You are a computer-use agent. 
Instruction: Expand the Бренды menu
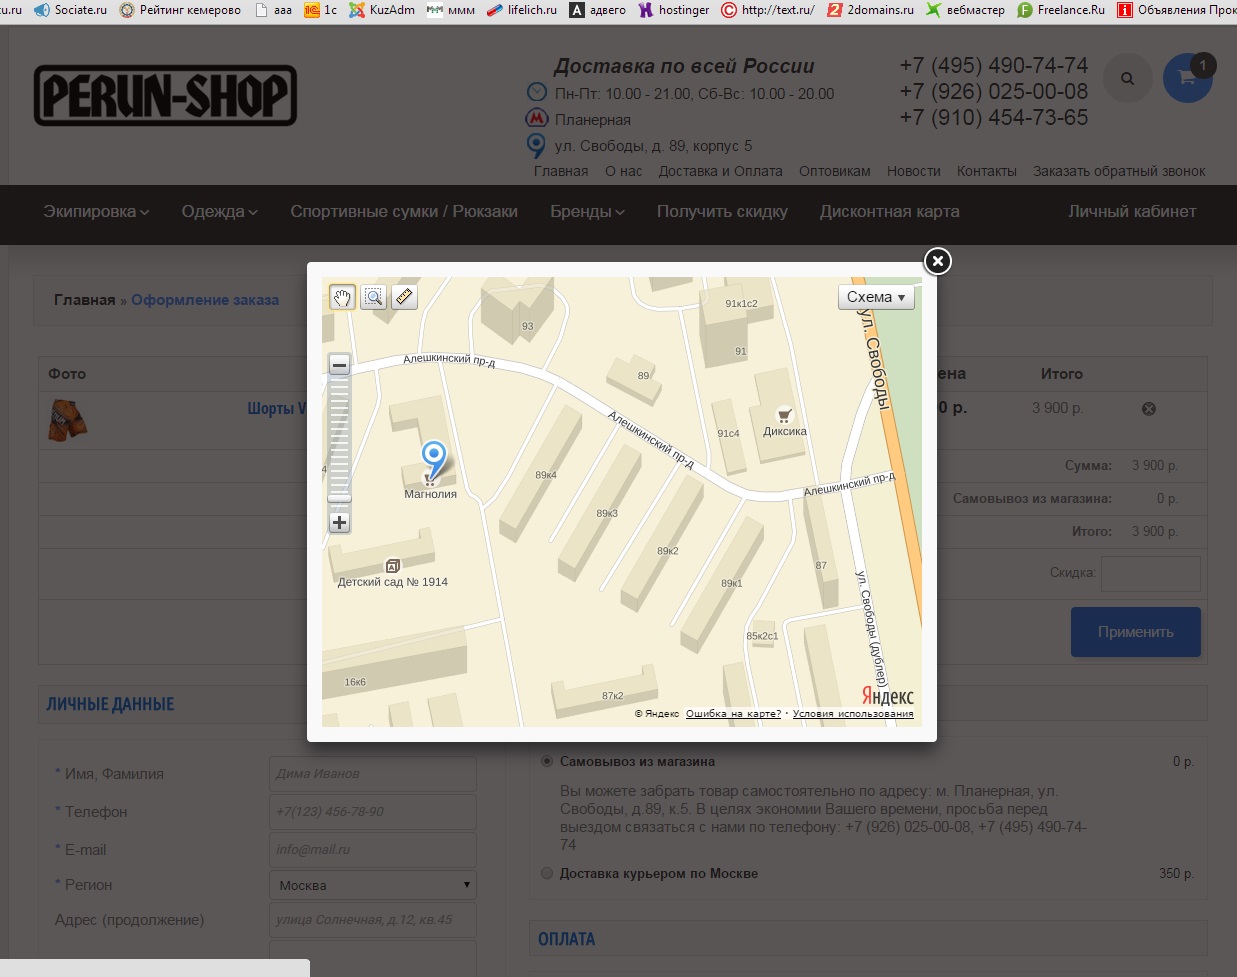pos(588,212)
